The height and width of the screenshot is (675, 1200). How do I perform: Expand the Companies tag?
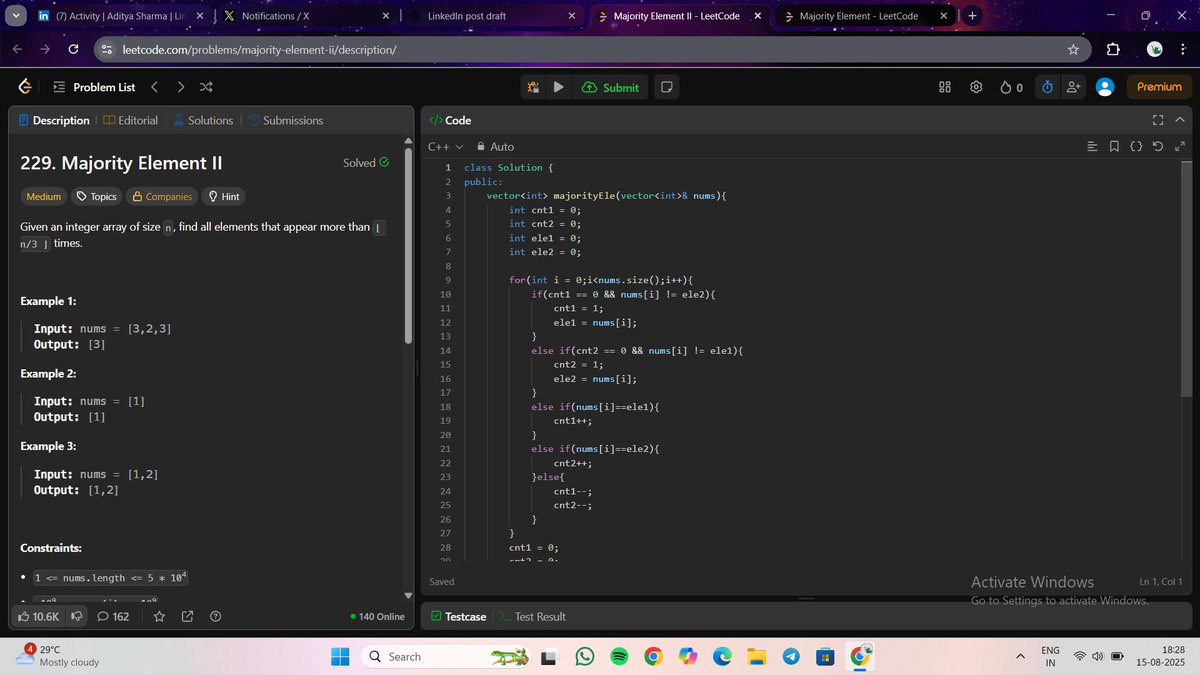162,197
